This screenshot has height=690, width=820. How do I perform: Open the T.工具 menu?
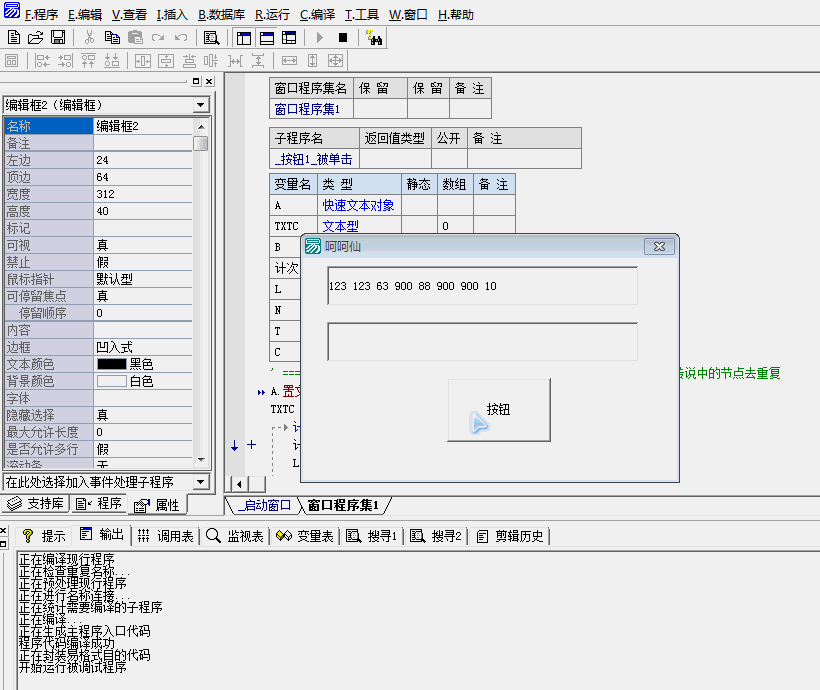click(x=362, y=15)
